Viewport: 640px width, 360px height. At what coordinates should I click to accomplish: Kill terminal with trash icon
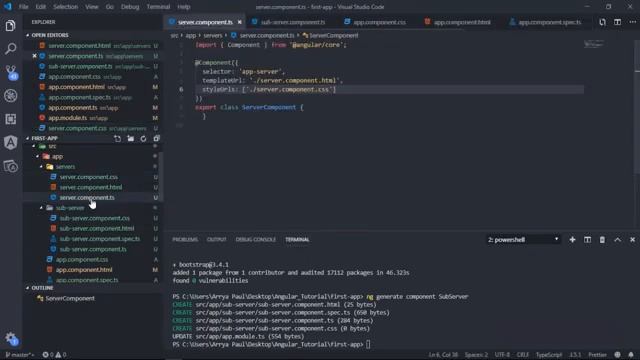coord(602,240)
